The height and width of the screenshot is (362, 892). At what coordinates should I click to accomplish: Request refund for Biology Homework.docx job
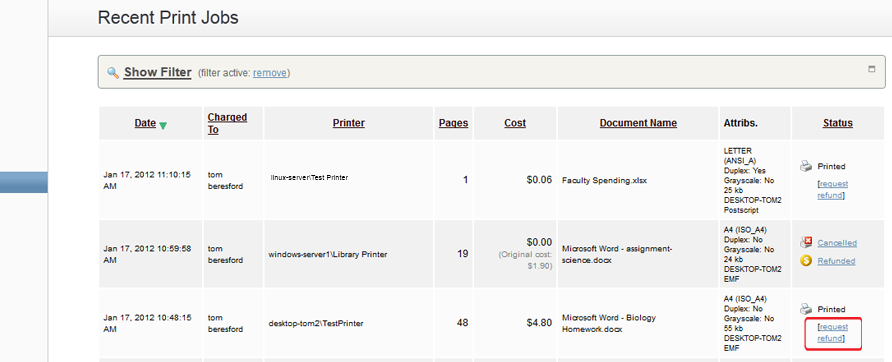coord(832,332)
